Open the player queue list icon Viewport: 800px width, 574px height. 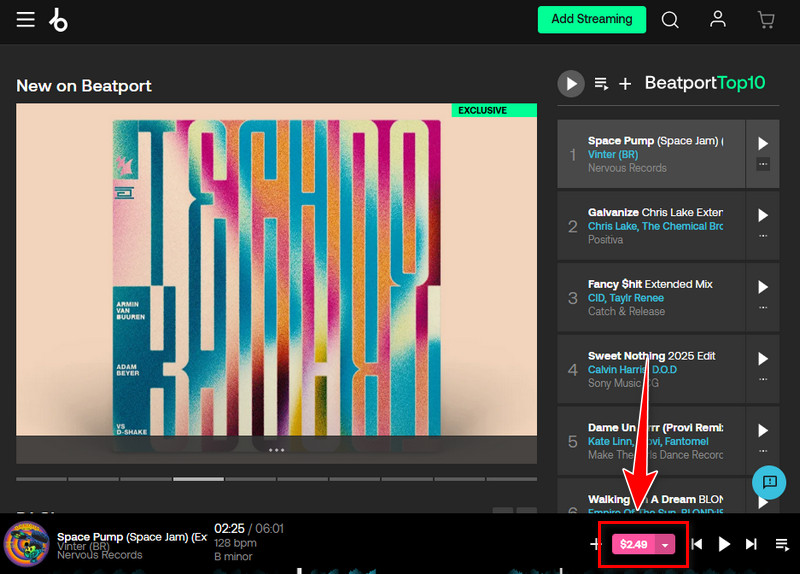coord(782,544)
